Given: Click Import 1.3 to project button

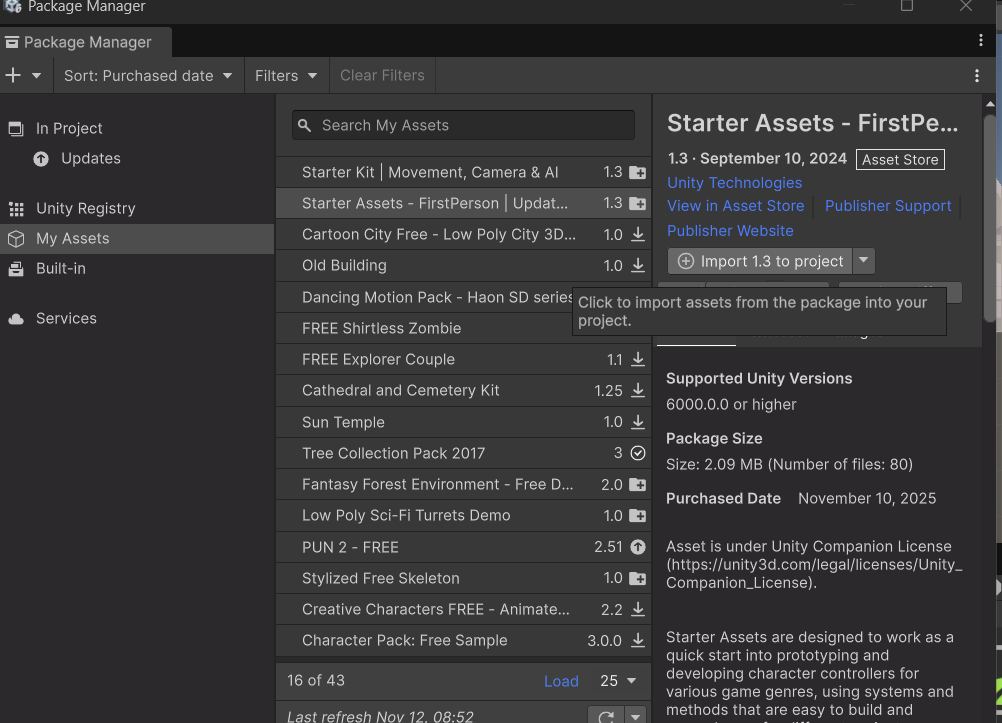Looking at the screenshot, I should (760, 261).
